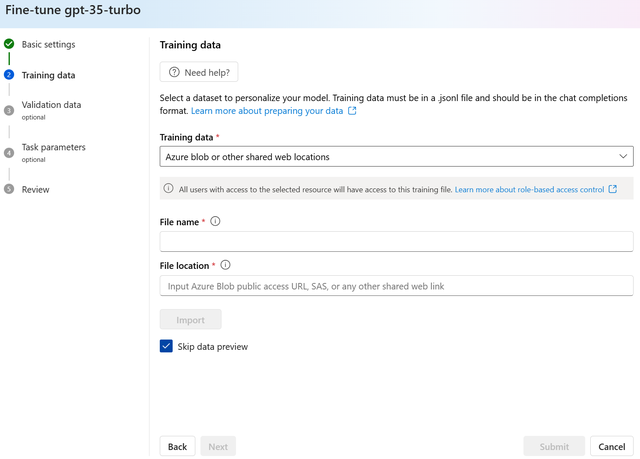The height and width of the screenshot is (459, 640).
Task: Open the Task parameters step
Action: pos(53,147)
